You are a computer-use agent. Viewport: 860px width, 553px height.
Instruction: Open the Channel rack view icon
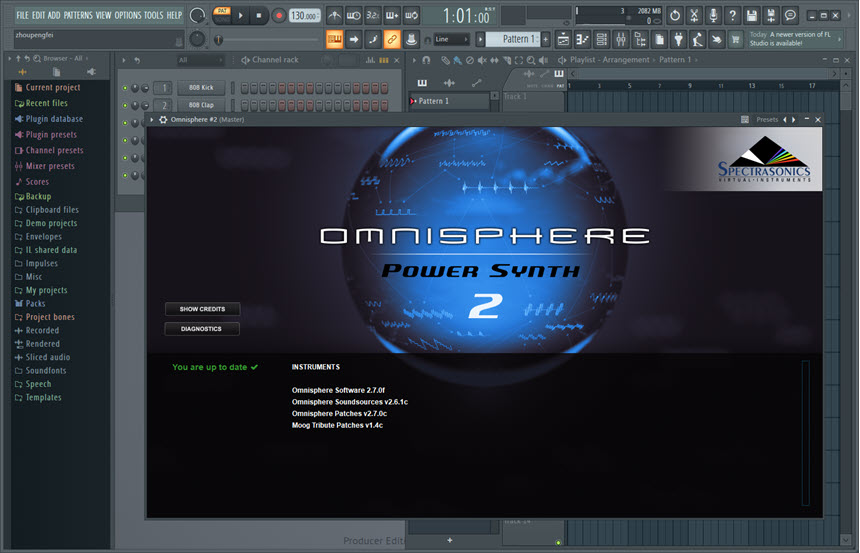tap(602, 39)
